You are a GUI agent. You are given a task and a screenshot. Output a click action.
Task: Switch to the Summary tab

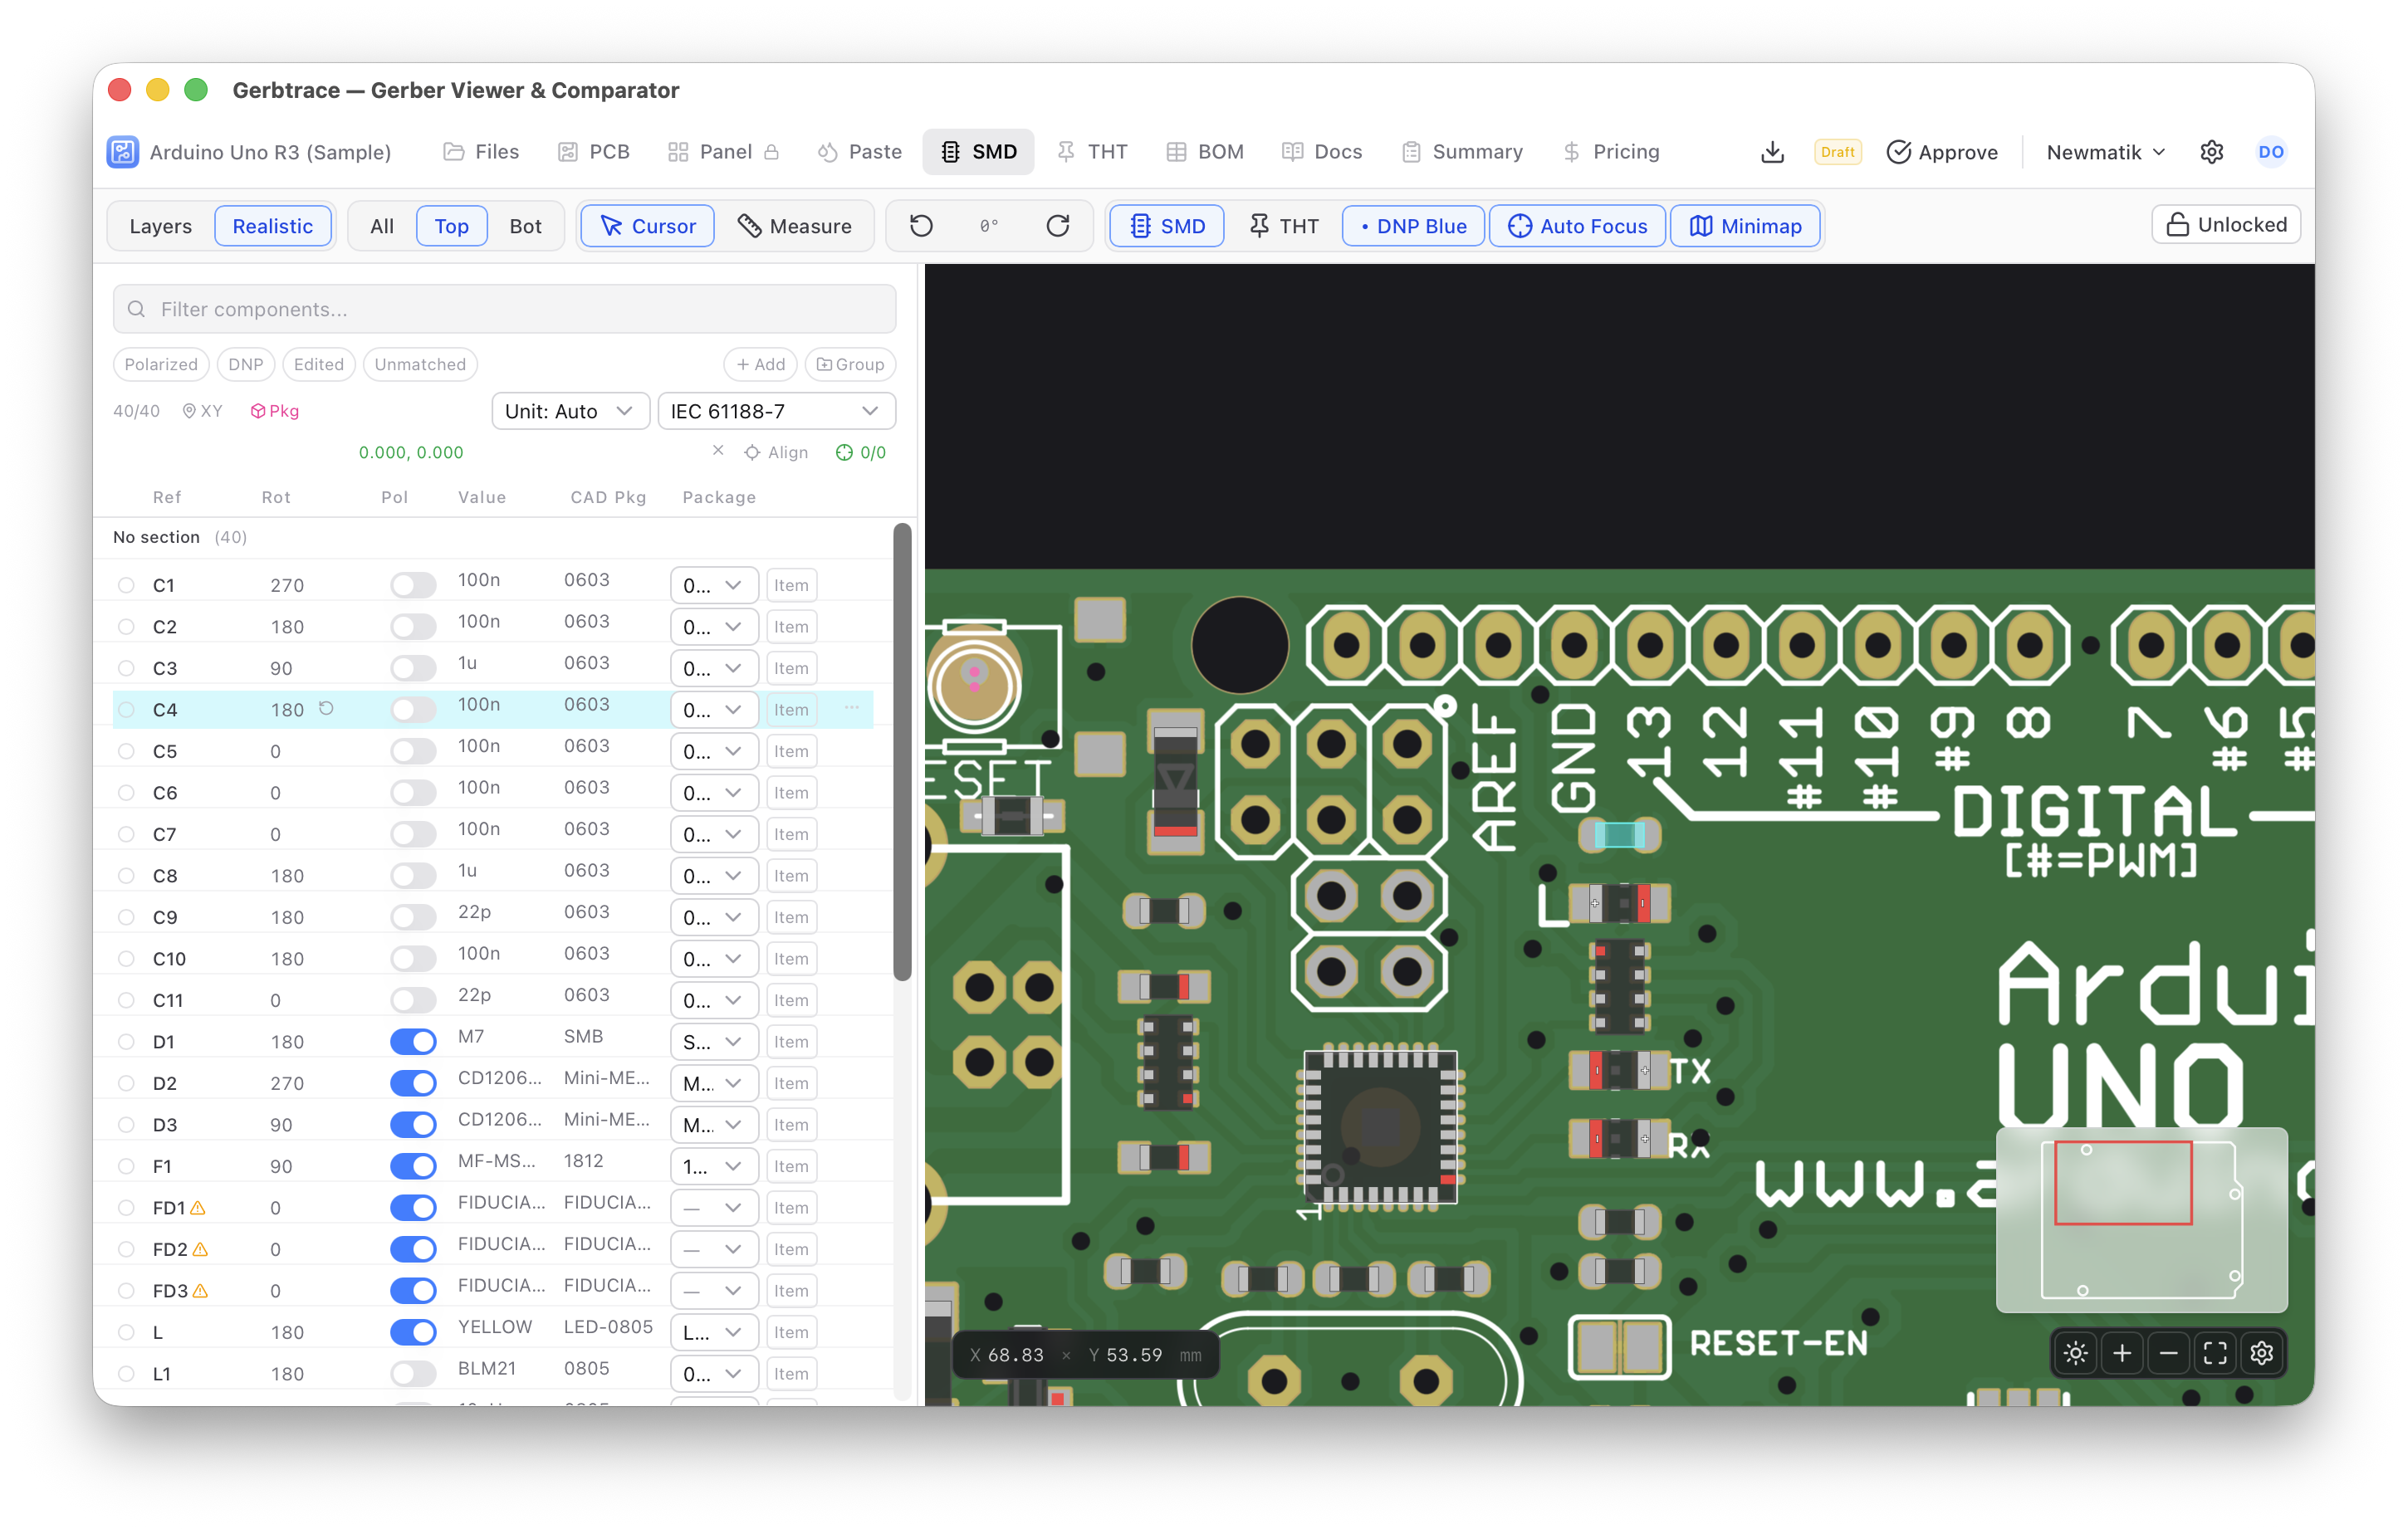click(x=1462, y=152)
